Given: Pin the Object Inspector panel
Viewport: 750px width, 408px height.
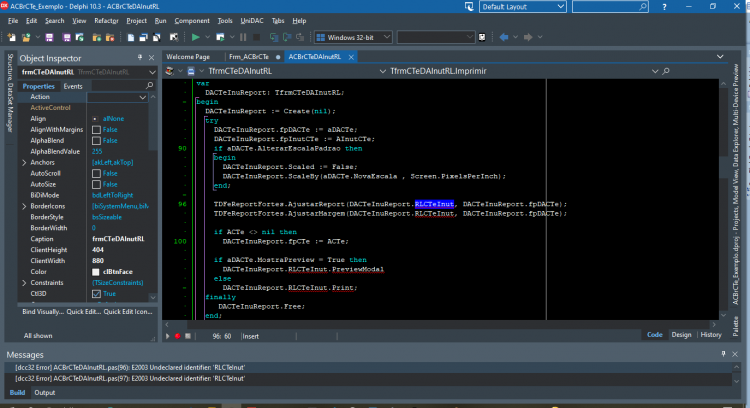Looking at the screenshot, I should pos(140,57).
